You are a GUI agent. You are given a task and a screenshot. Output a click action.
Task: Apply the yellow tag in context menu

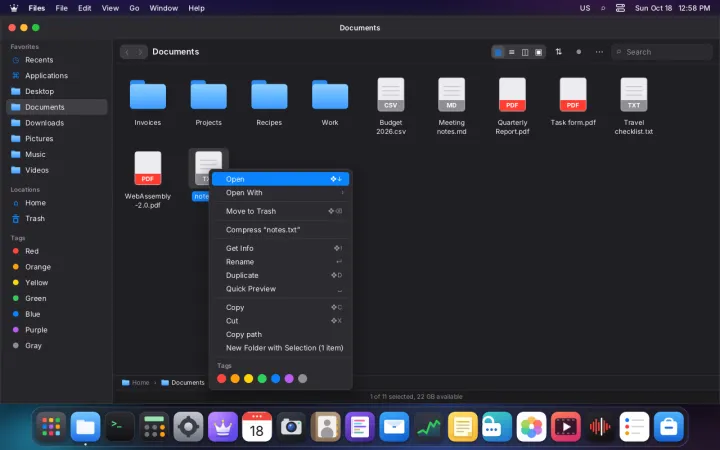click(248, 379)
